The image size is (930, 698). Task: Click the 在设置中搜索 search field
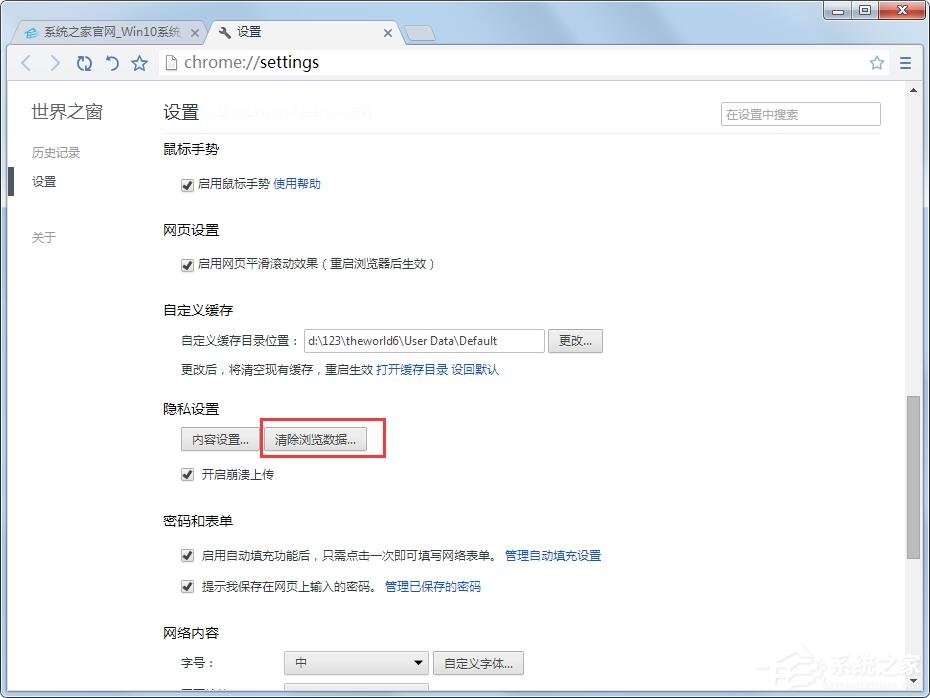(799, 114)
